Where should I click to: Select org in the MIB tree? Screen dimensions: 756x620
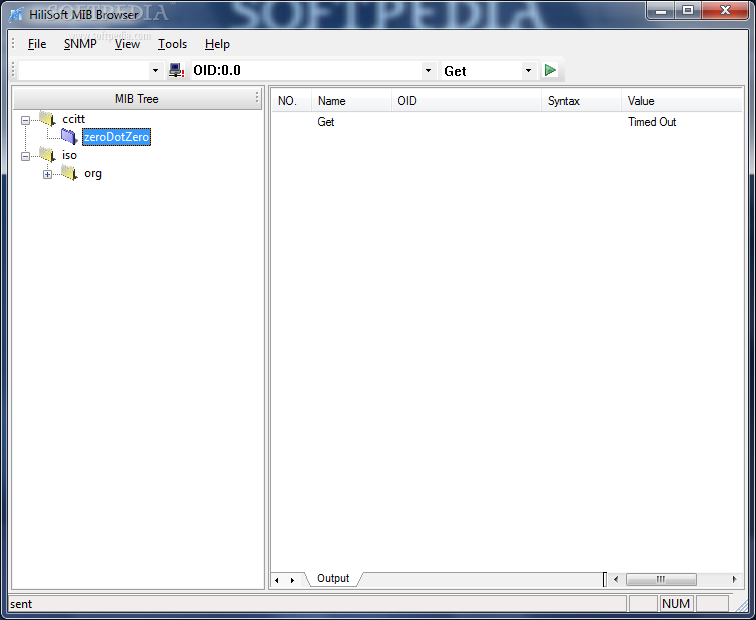(x=93, y=174)
